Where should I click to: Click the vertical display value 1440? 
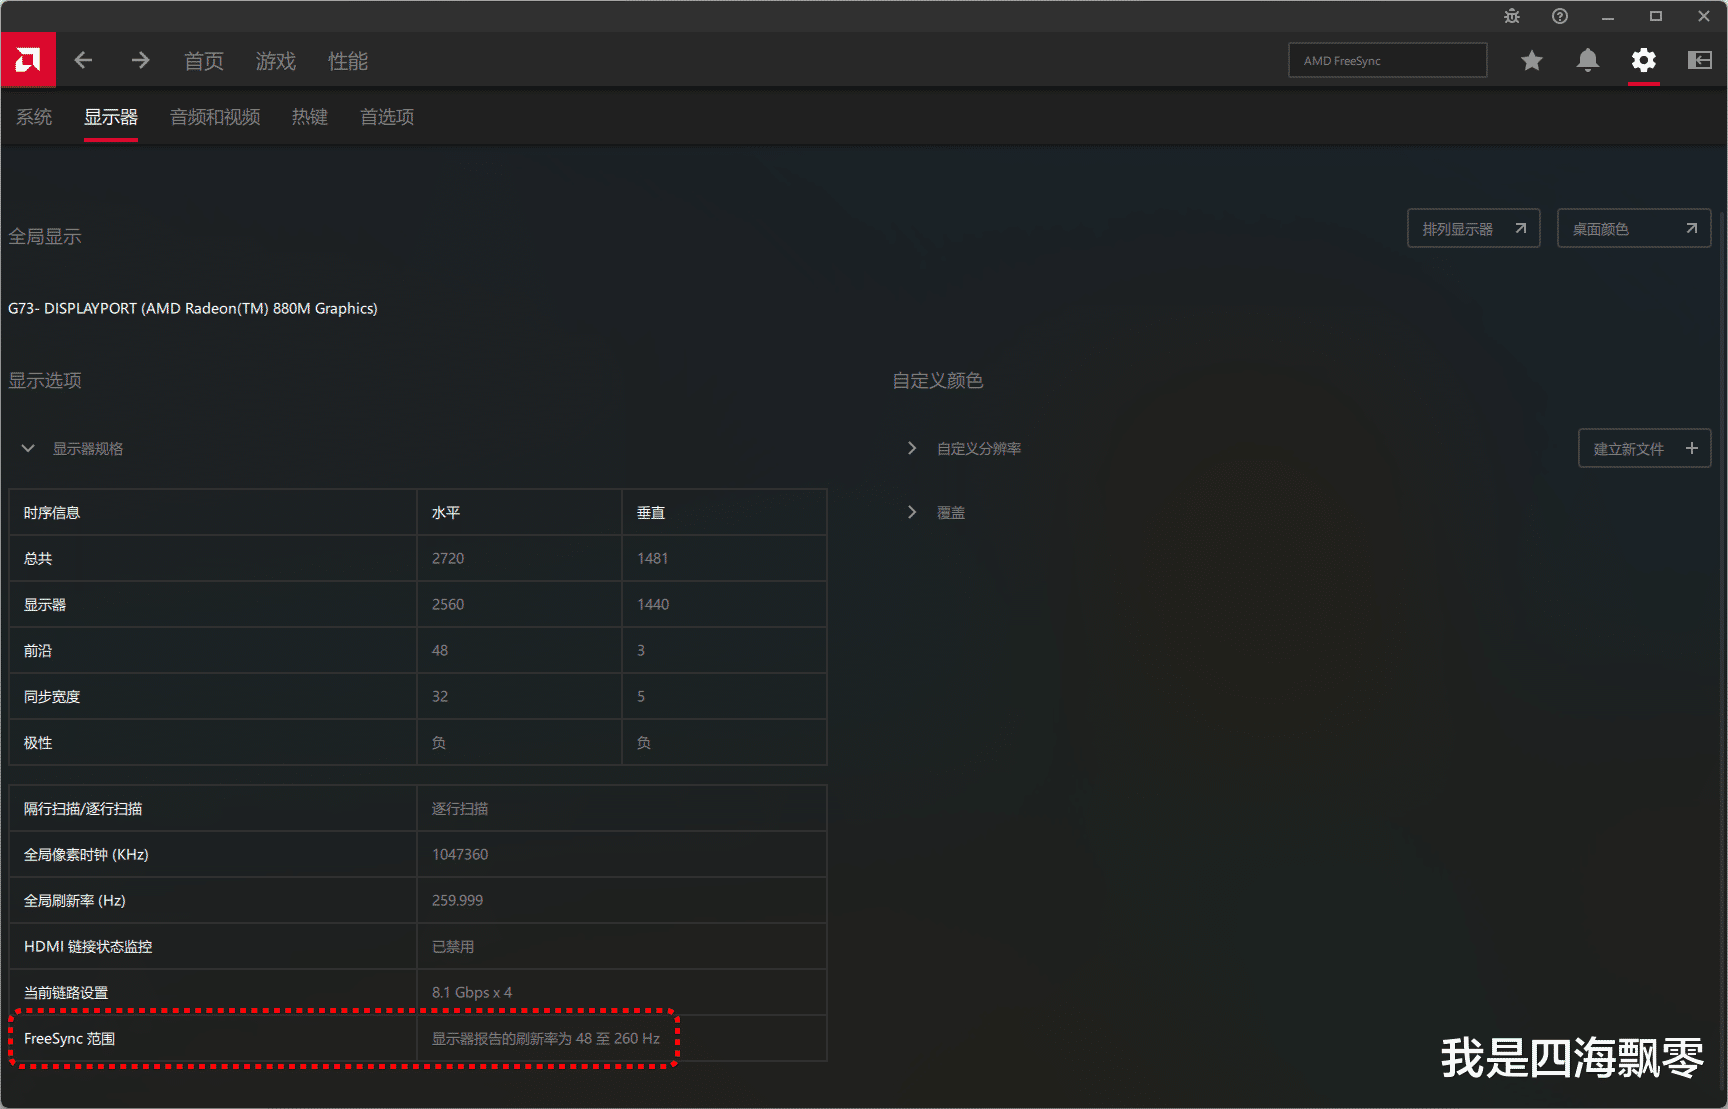[x=653, y=605]
